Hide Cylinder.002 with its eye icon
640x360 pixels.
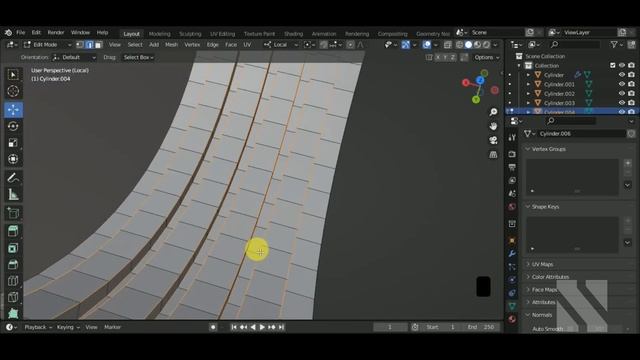(x=622, y=94)
